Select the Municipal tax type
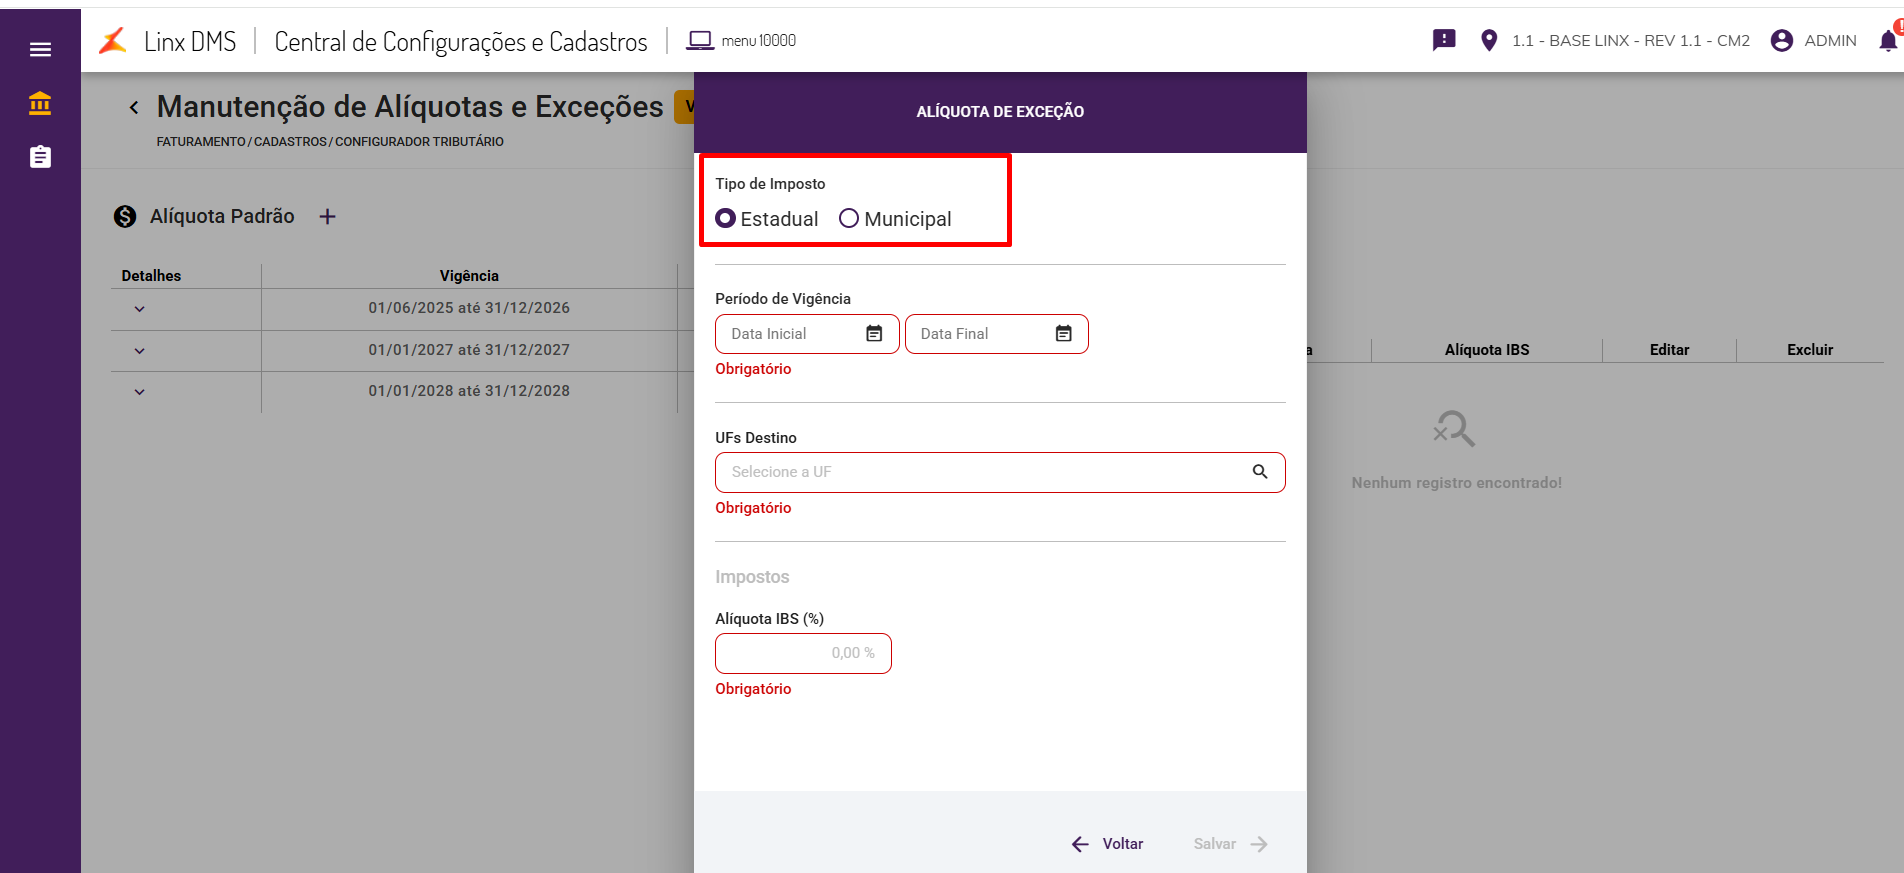The image size is (1904, 873). click(849, 218)
